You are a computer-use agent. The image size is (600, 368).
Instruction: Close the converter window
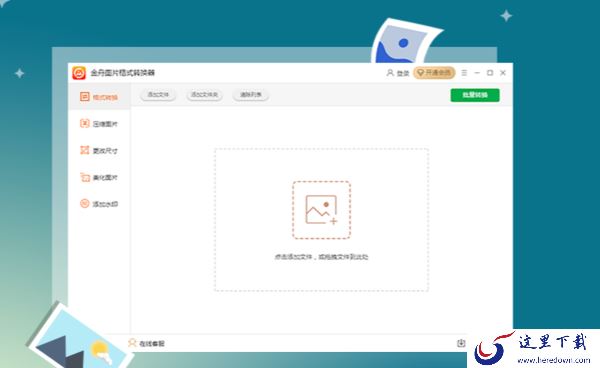click(503, 73)
